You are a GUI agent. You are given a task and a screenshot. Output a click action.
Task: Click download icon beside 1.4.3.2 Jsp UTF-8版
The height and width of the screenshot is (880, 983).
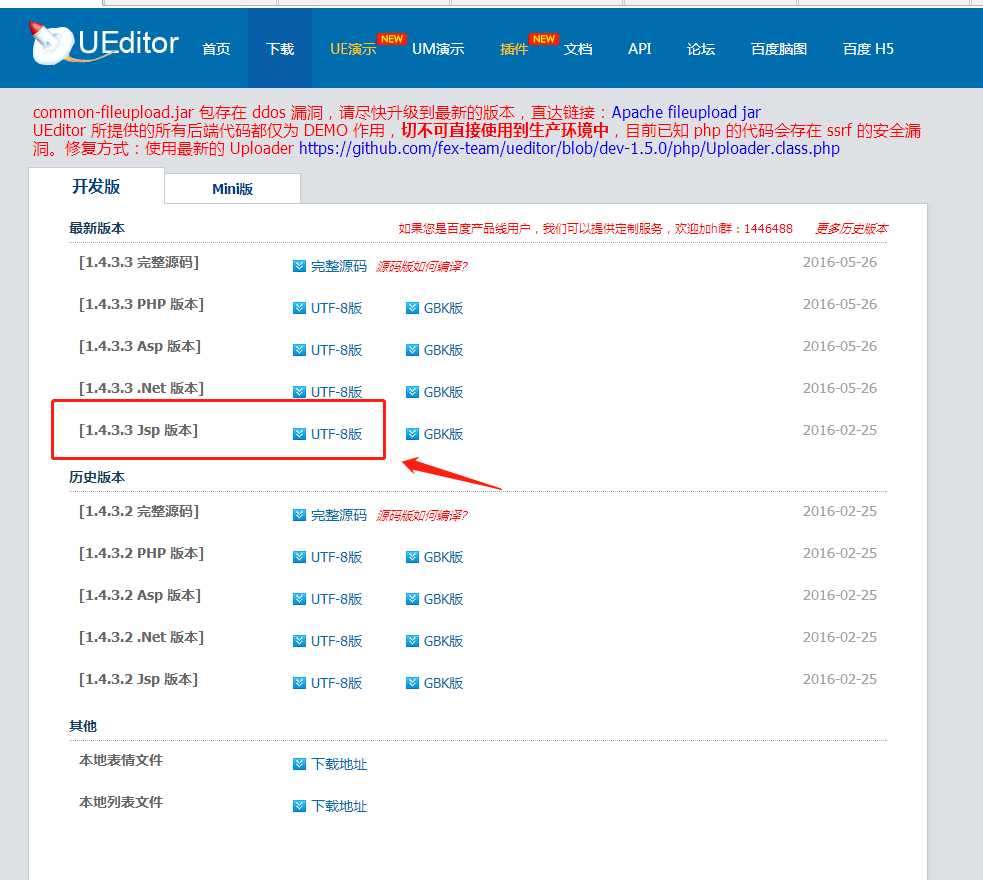pyautogui.click(x=299, y=683)
